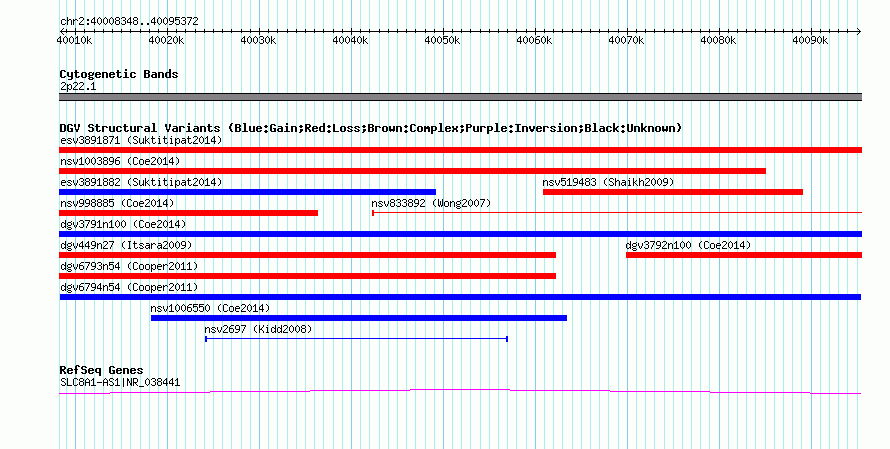Screen dimensions: 890x449
Task: Select the red nsv519483 loss bar
Action: [673, 192]
